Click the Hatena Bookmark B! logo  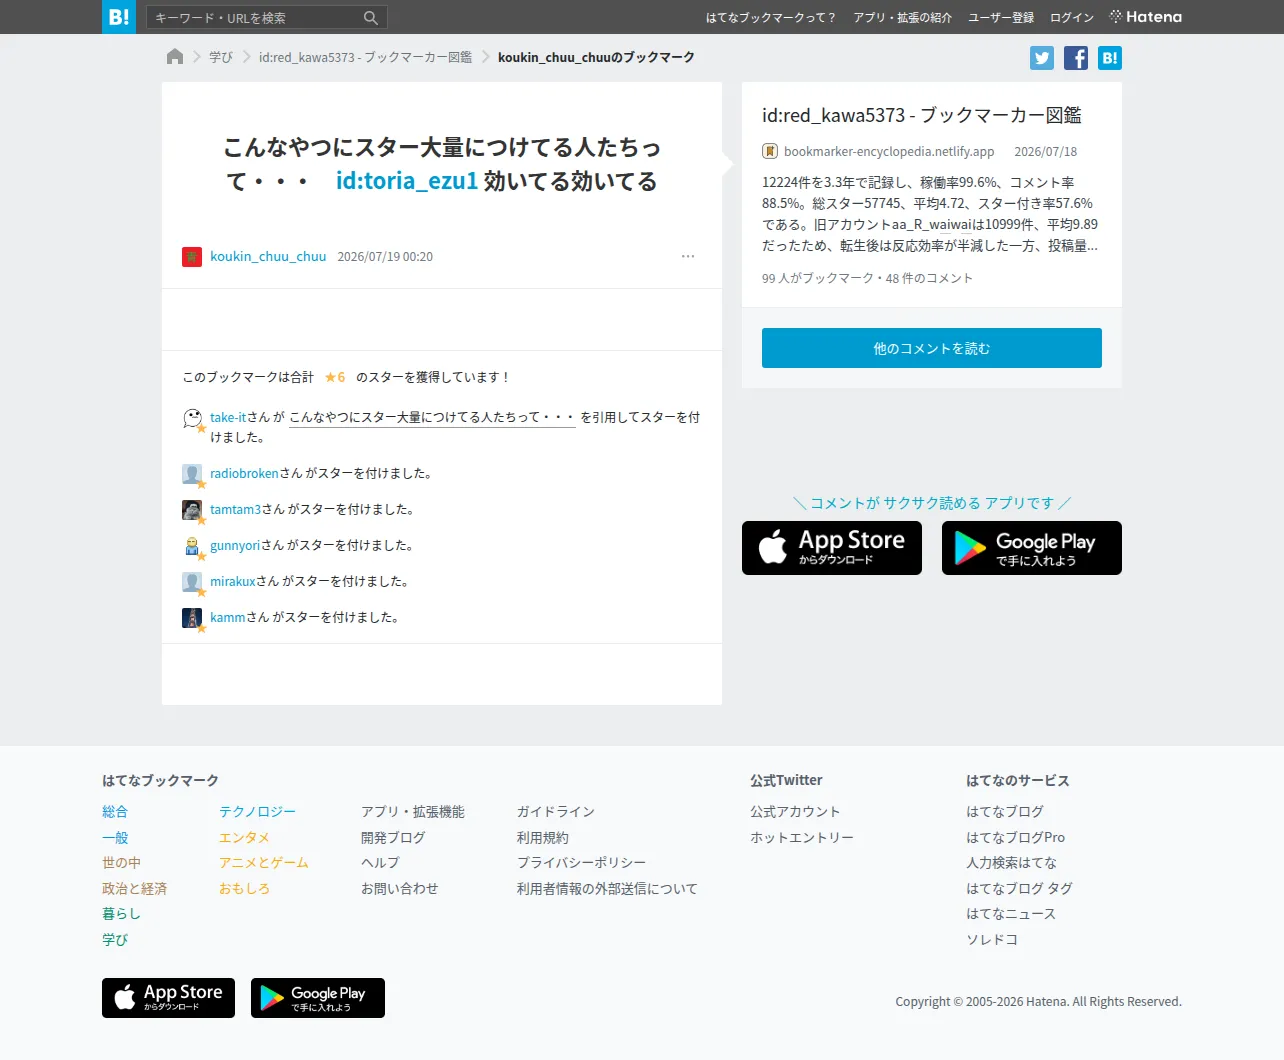pyautogui.click(x=119, y=17)
